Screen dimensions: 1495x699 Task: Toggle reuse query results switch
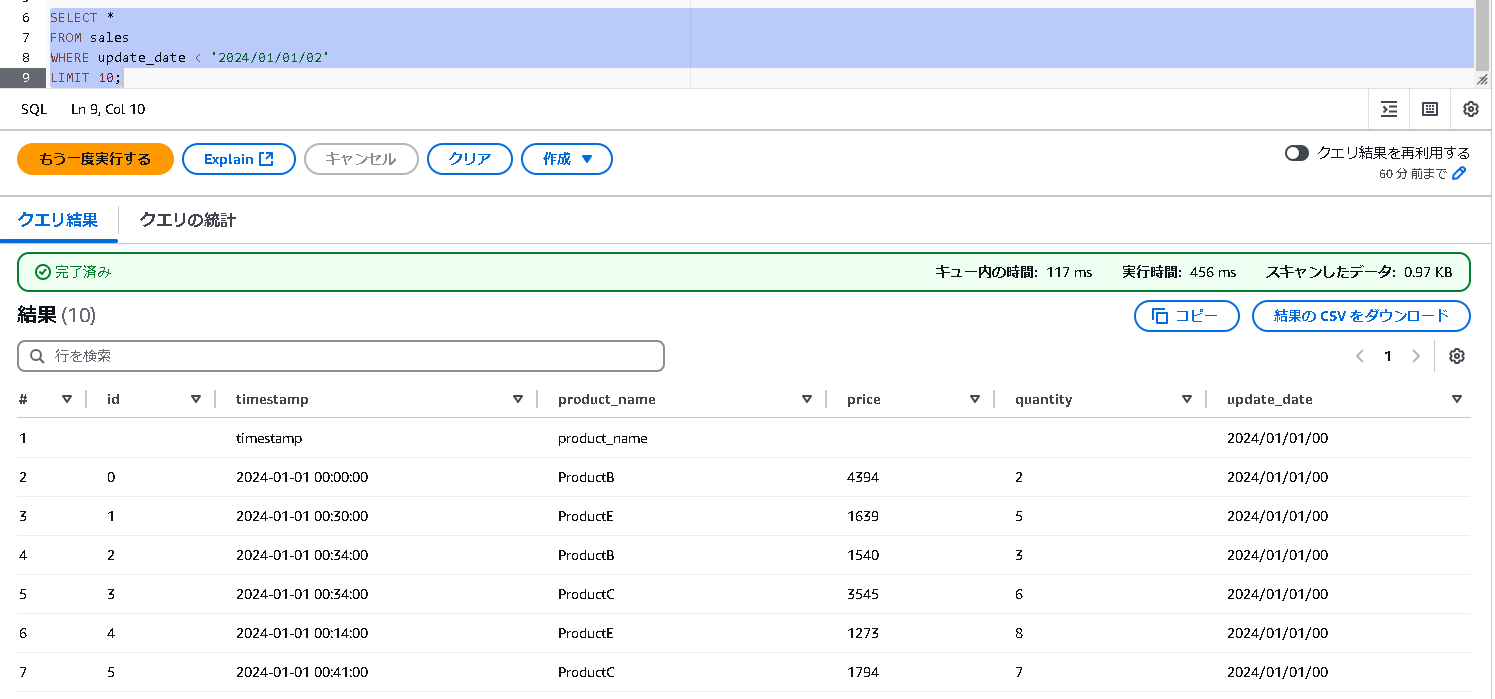[x=1297, y=153]
